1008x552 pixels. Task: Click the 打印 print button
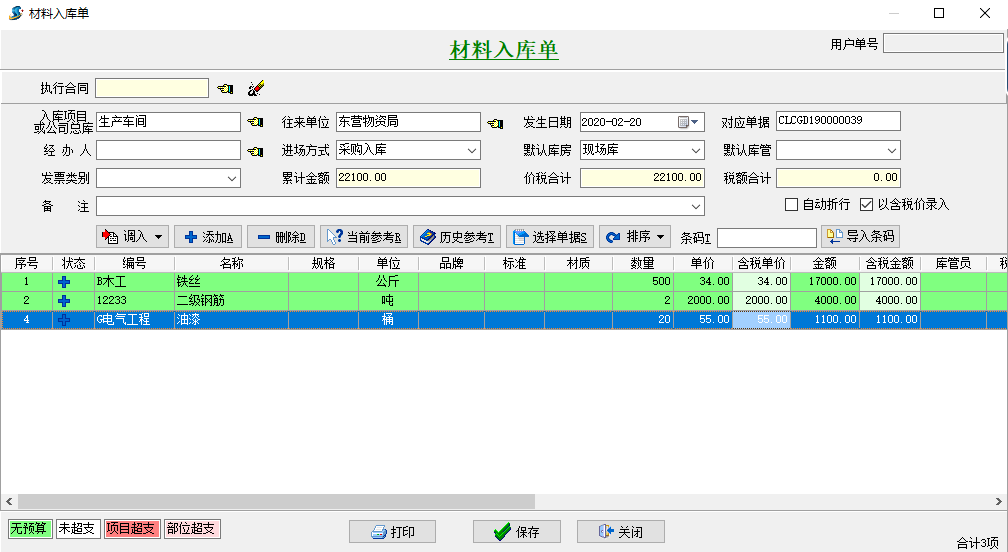392,532
